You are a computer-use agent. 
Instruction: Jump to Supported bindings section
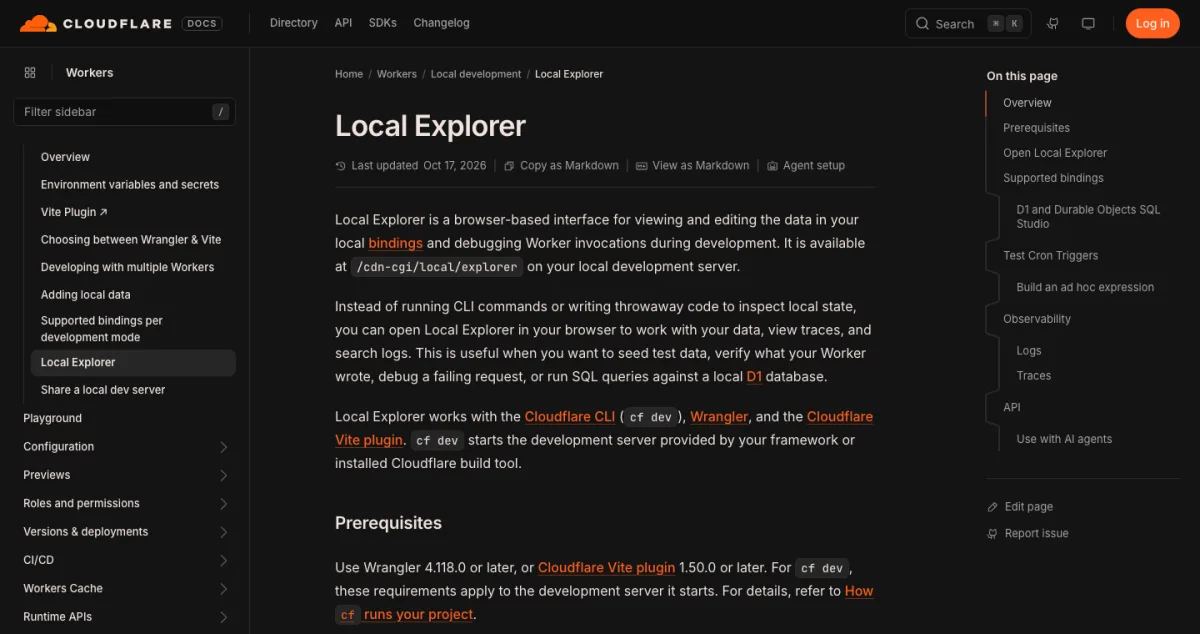[x=1053, y=178]
